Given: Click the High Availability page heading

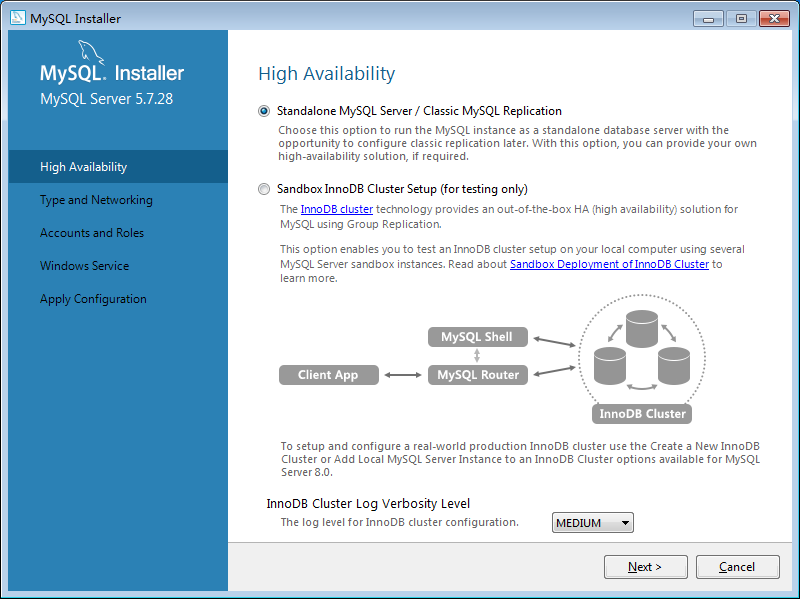Looking at the screenshot, I should coord(327,74).
